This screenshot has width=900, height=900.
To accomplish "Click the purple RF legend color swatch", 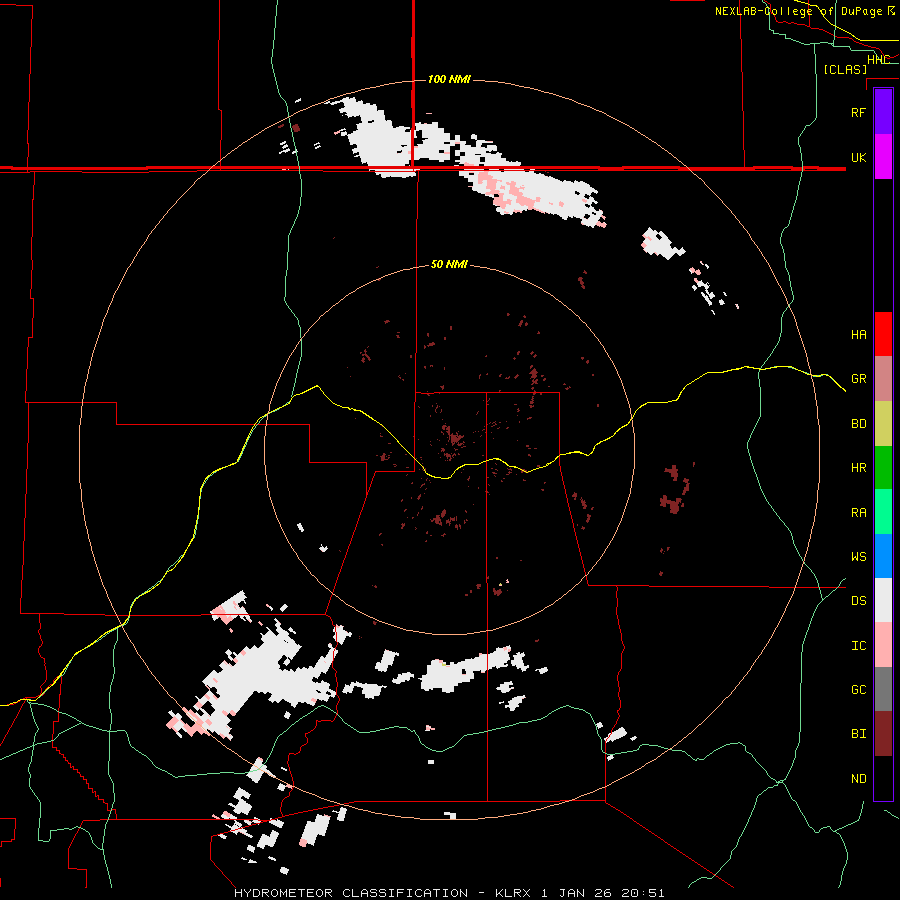I will [x=883, y=112].
